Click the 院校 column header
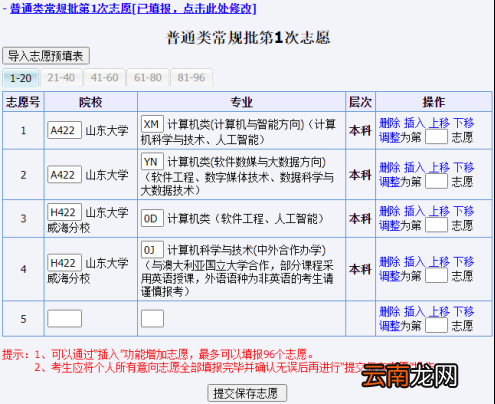Viewport: 495px width, 404px height. click(90, 102)
